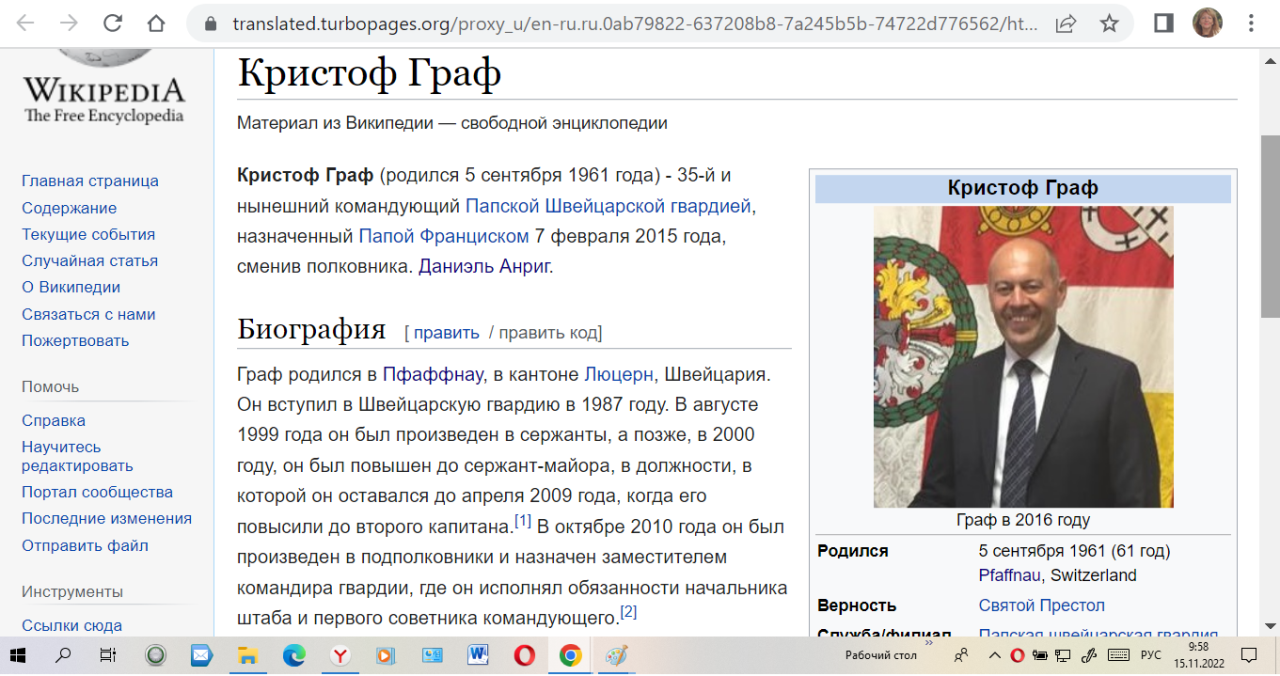Bookmark this page with the star icon
The width and height of the screenshot is (1280, 676).
(x=1109, y=23)
